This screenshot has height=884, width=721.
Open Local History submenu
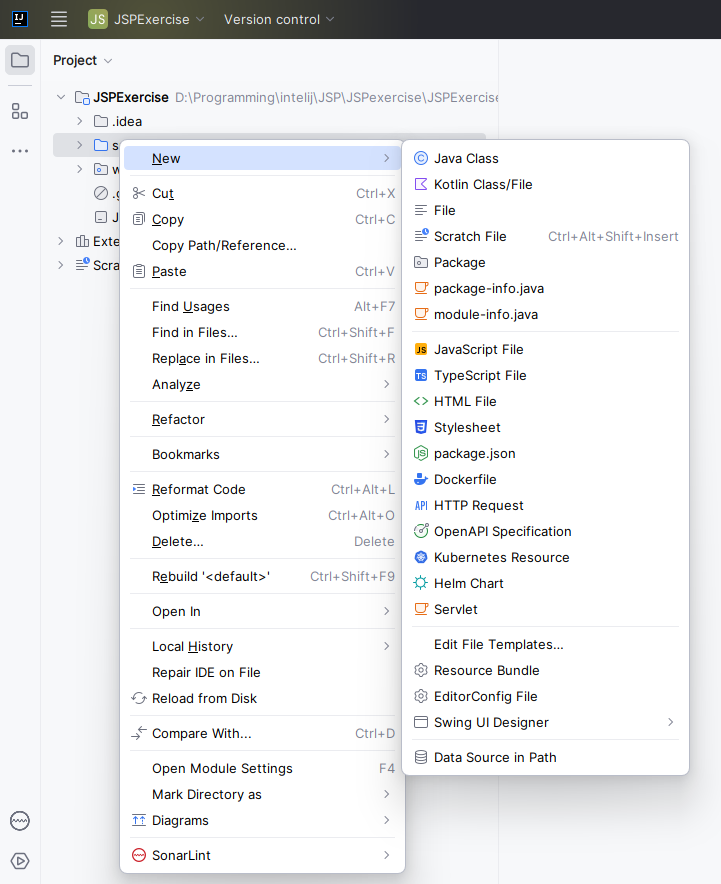tap(262, 646)
